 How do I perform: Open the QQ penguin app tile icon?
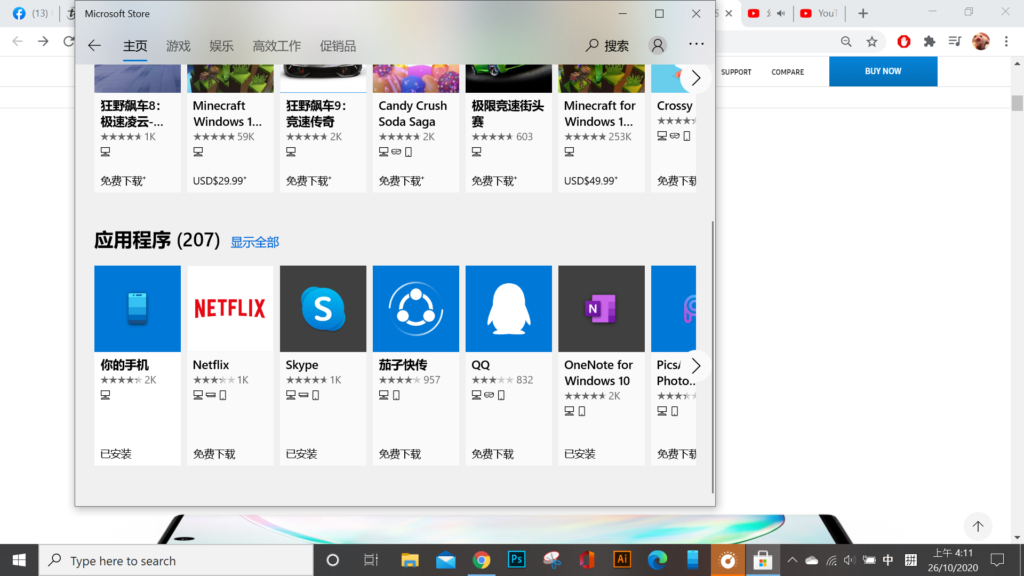tap(508, 308)
